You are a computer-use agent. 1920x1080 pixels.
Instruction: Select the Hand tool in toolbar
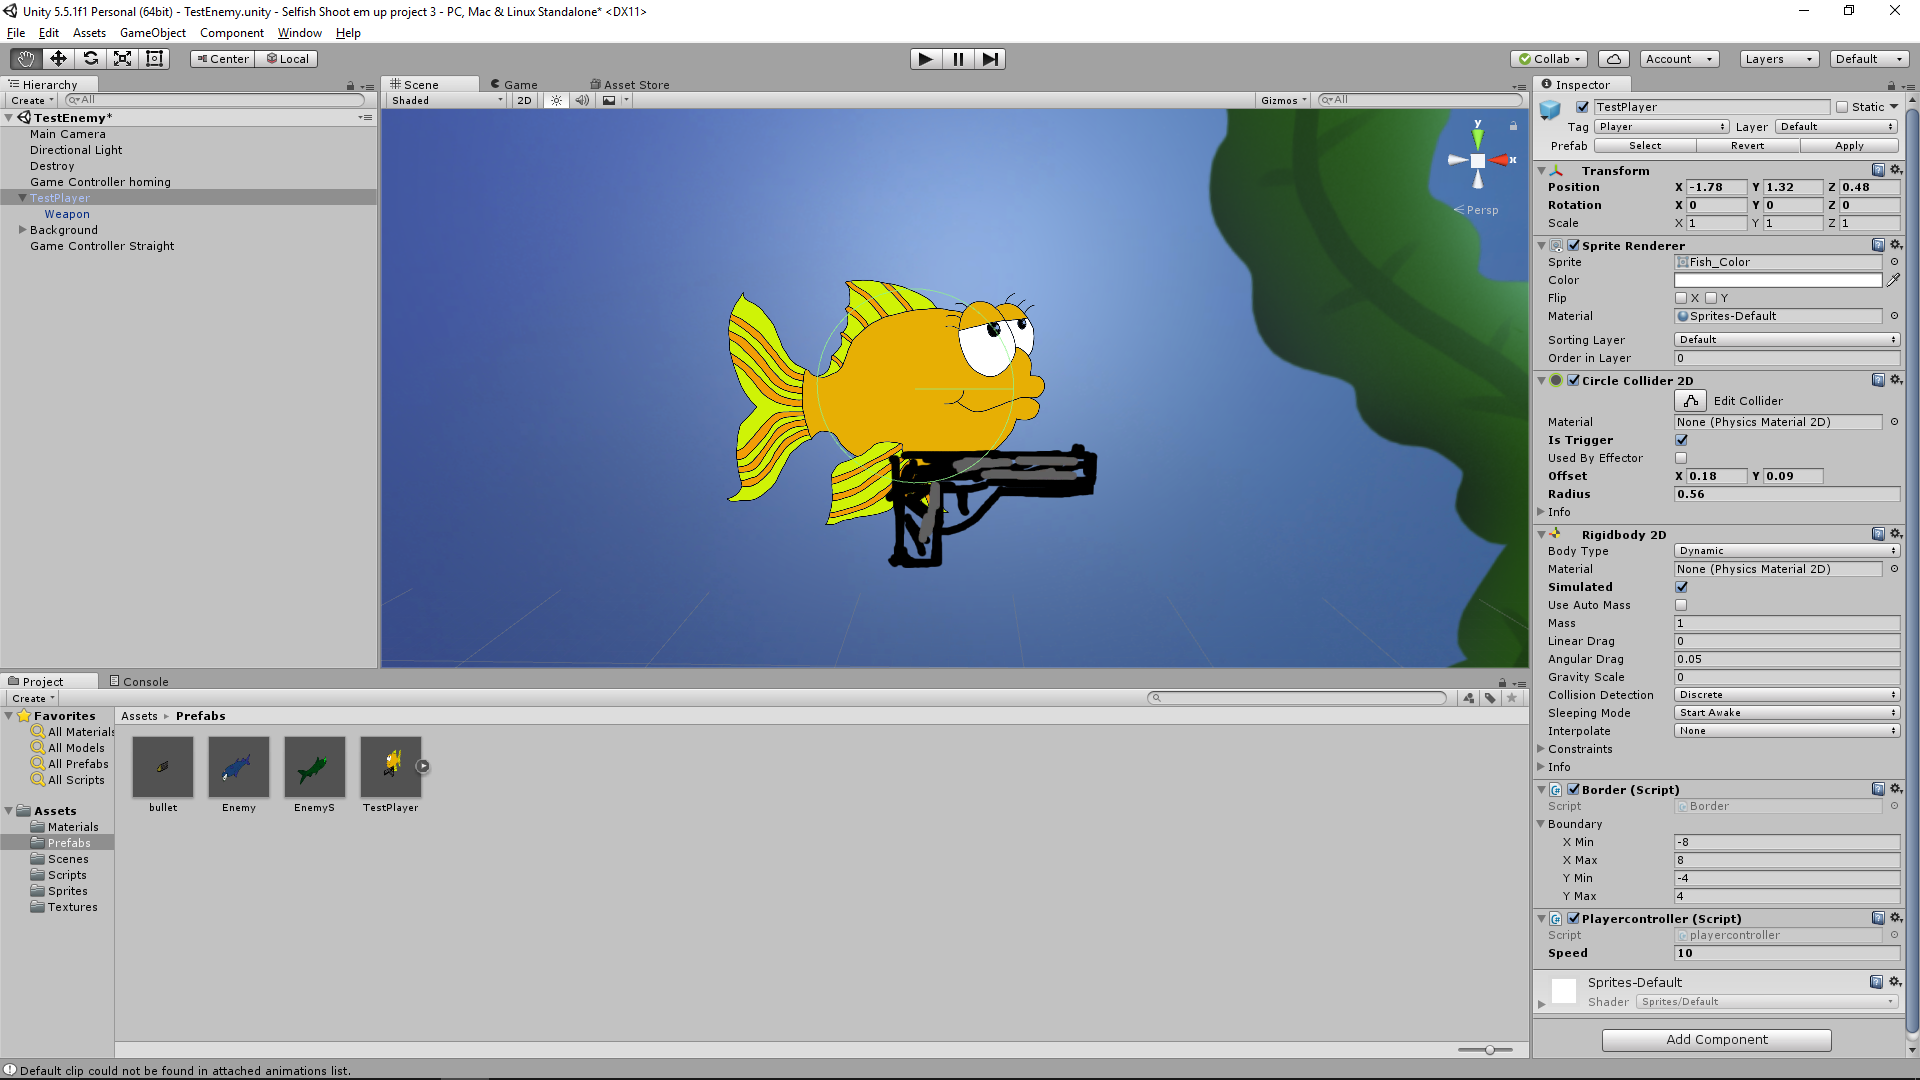(x=26, y=59)
